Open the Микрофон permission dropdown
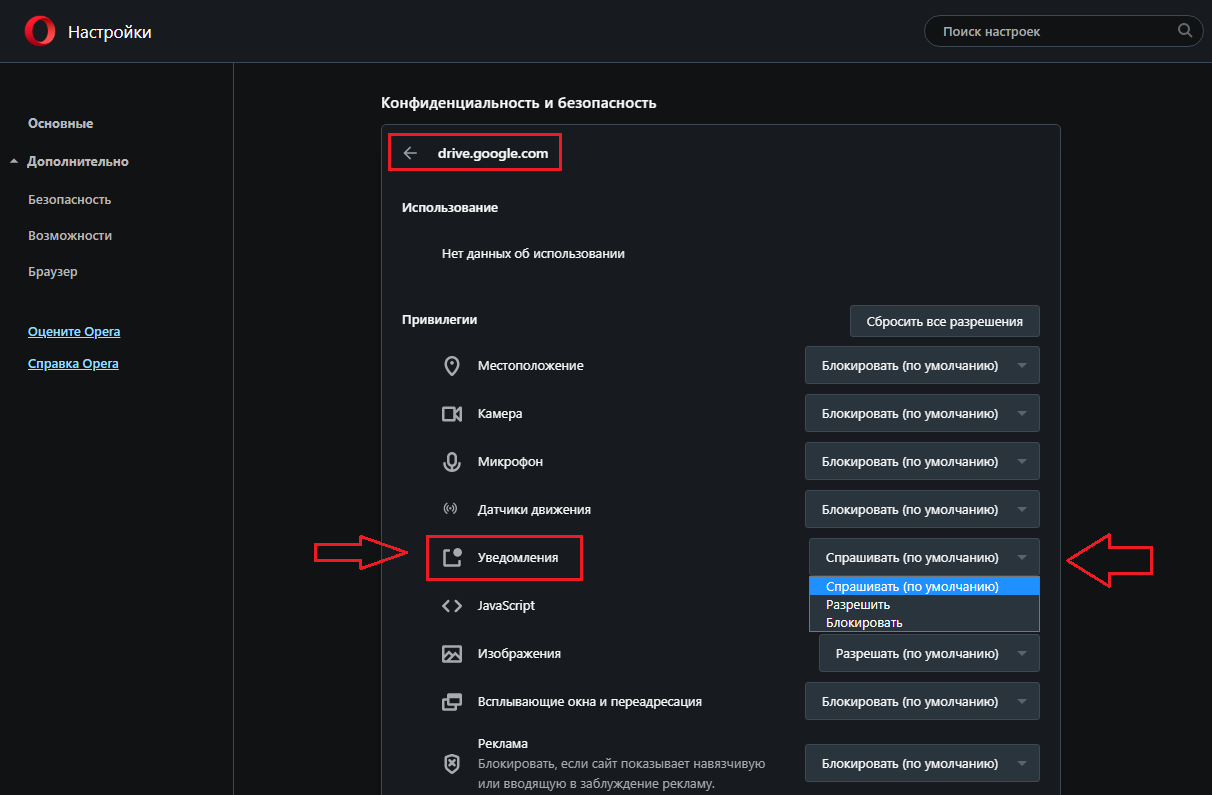Screen dimensions: 1212x795 (922, 461)
